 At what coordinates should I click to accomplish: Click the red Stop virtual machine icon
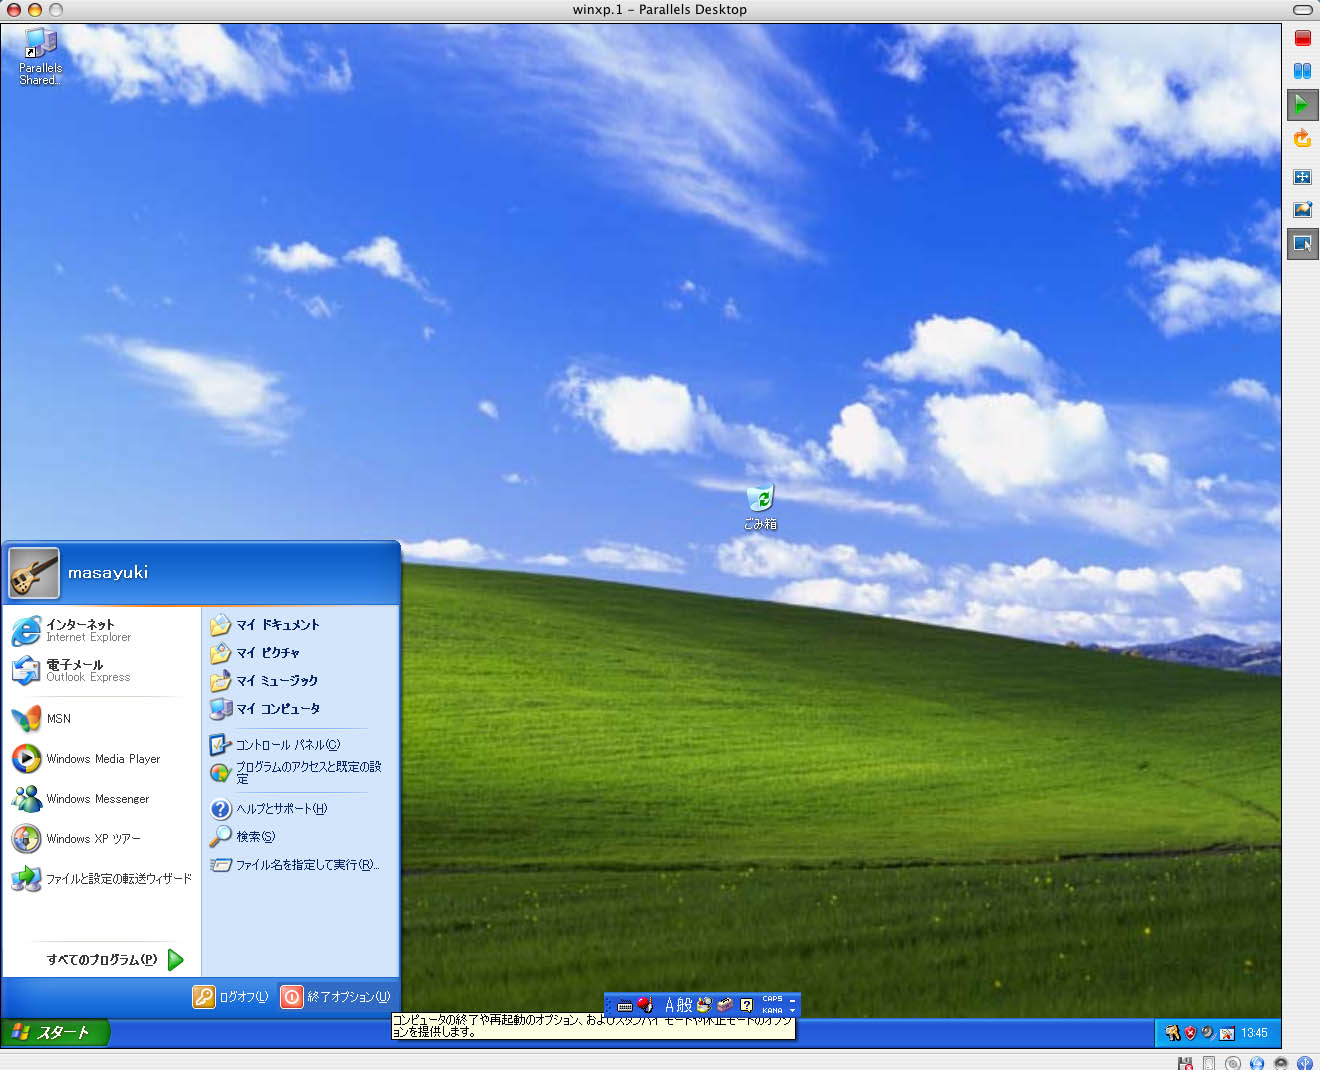[1302, 38]
